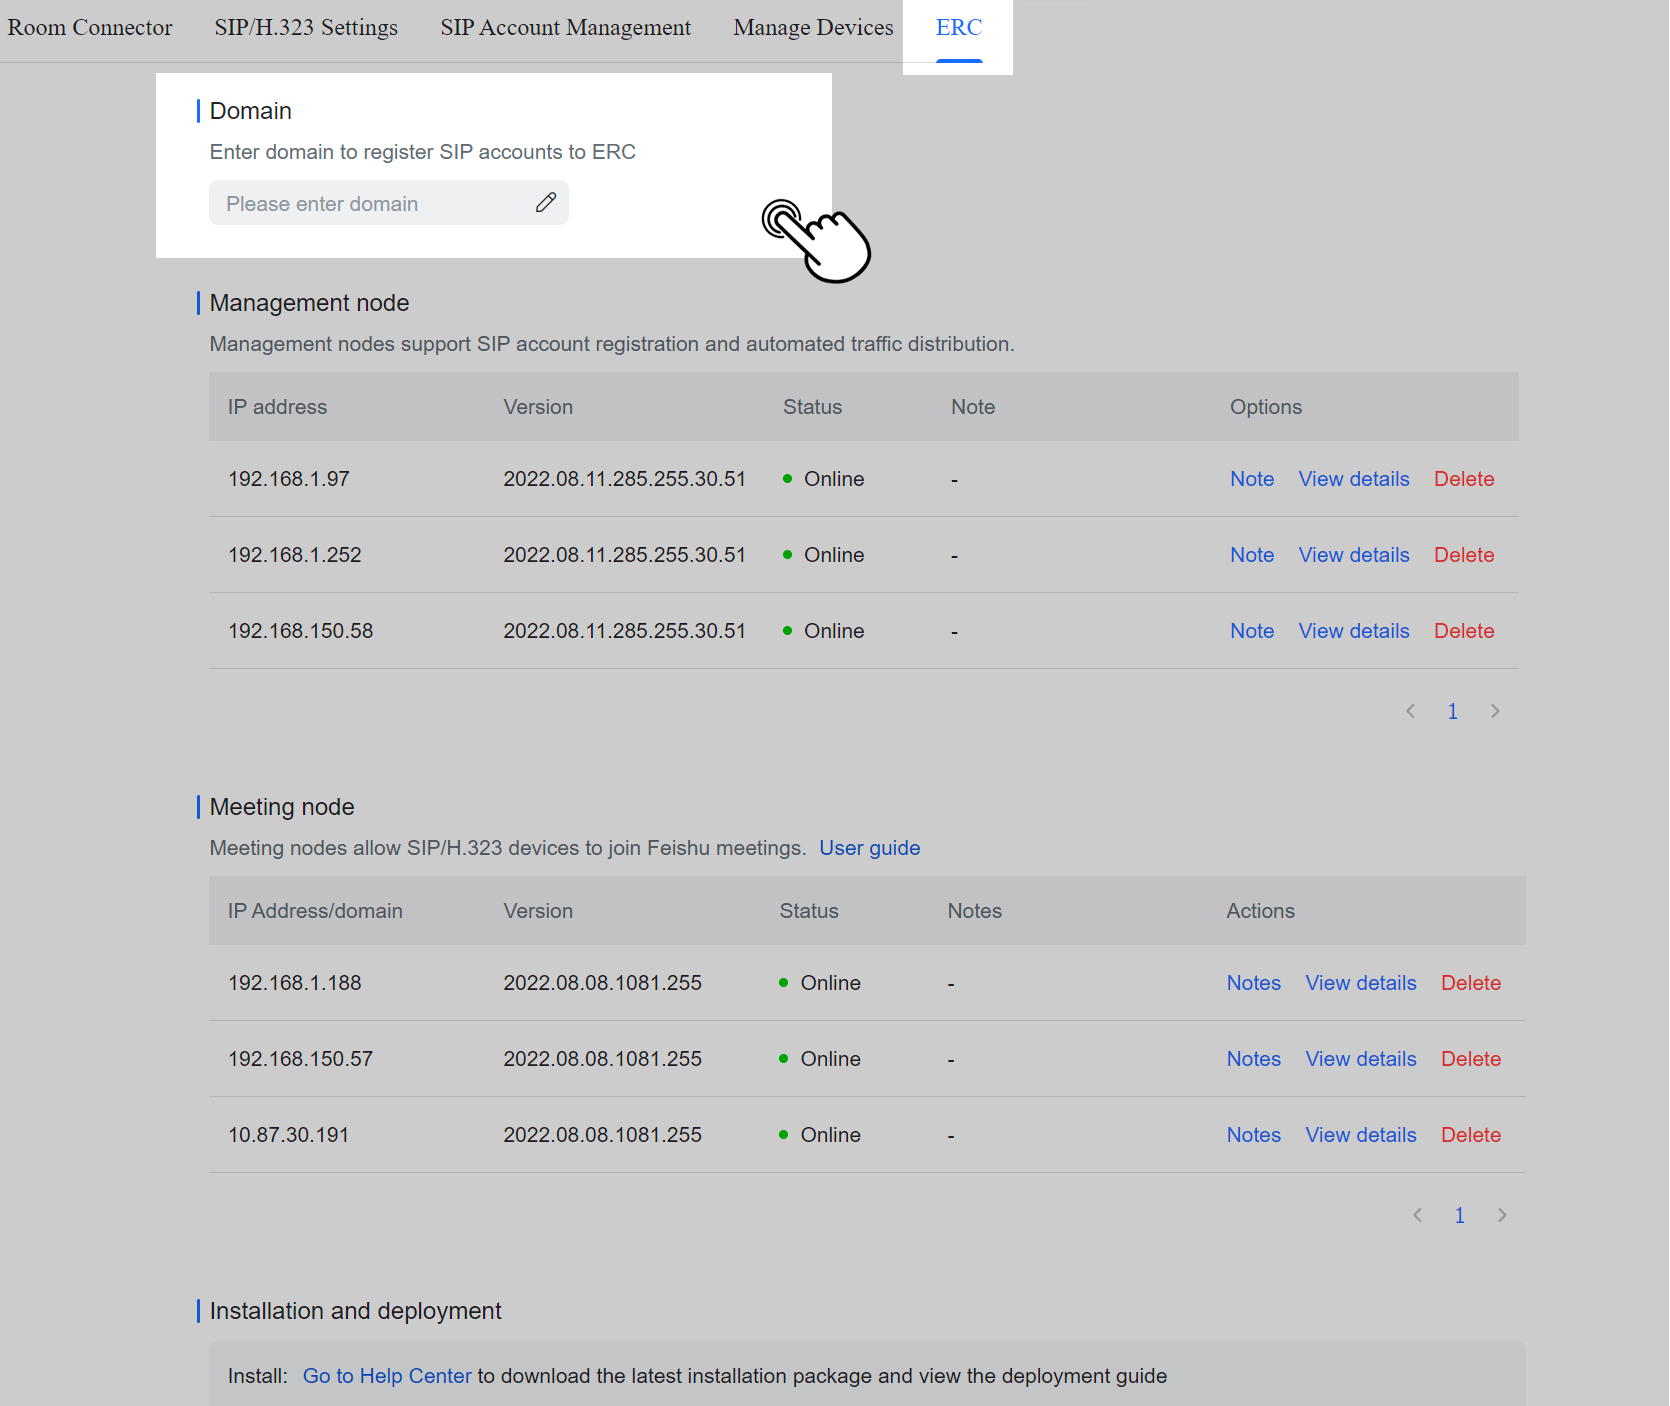View details for node 192.168.1.97
This screenshot has width=1670, height=1406.
click(x=1354, y=479)
